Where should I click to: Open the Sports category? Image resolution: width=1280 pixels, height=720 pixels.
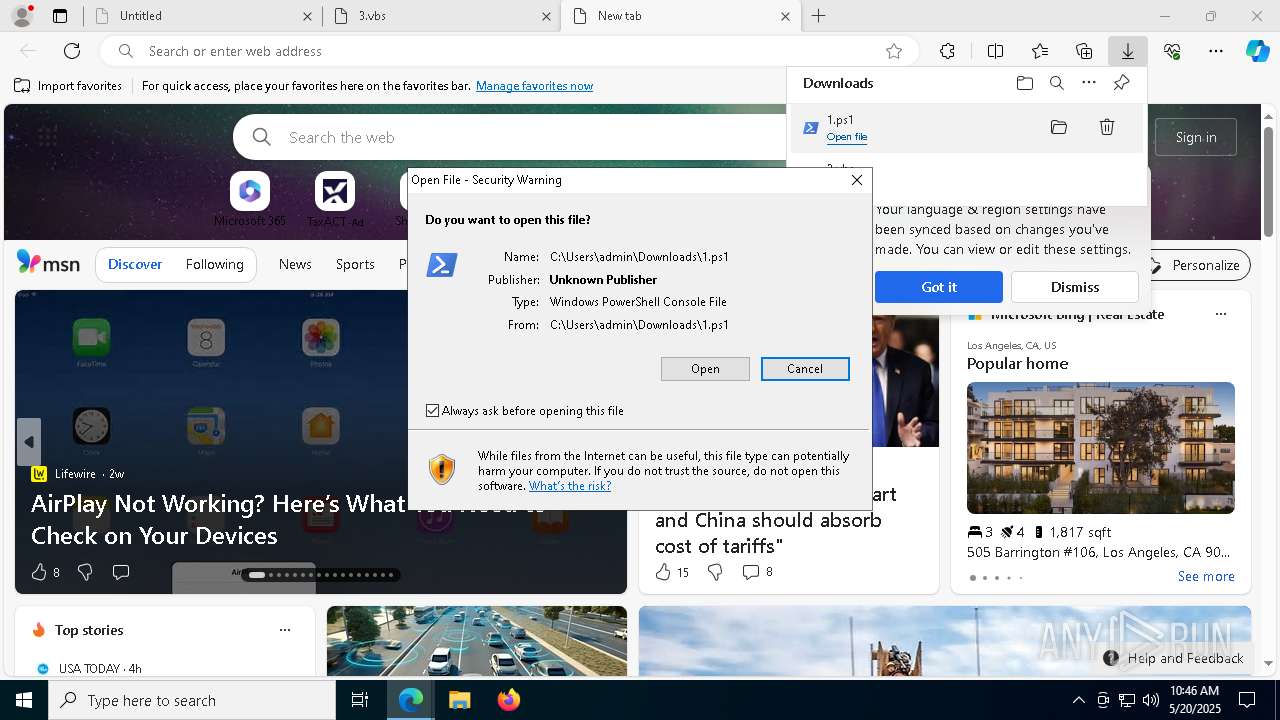(x=355, y=264)
